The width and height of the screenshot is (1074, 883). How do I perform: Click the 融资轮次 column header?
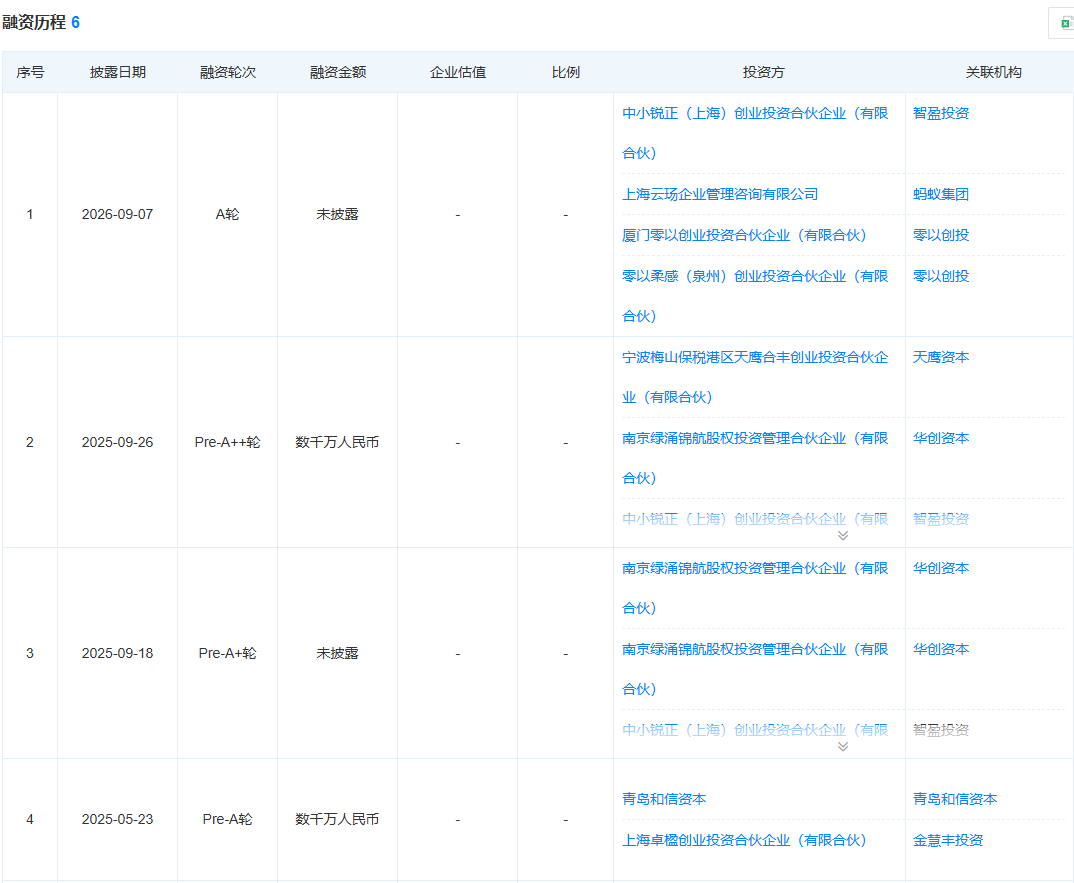pos(227,73)
